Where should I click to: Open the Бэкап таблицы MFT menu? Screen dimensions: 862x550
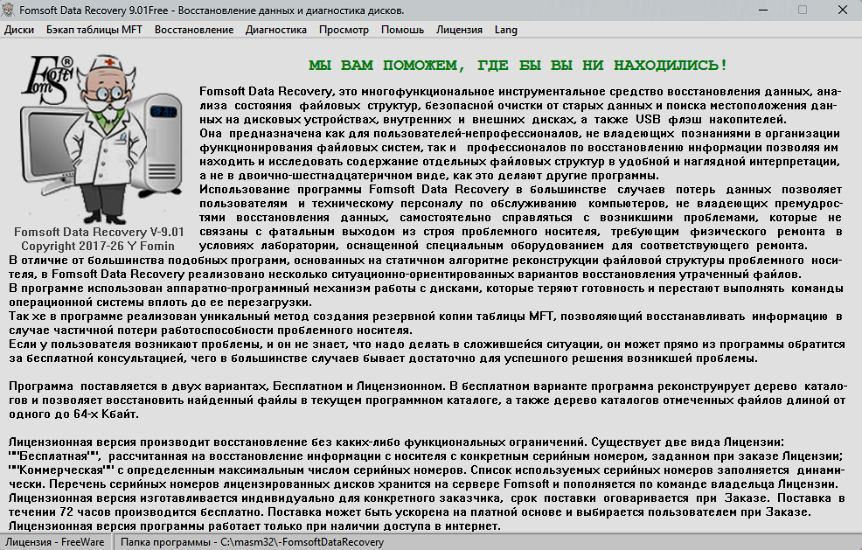click(94, 30)
